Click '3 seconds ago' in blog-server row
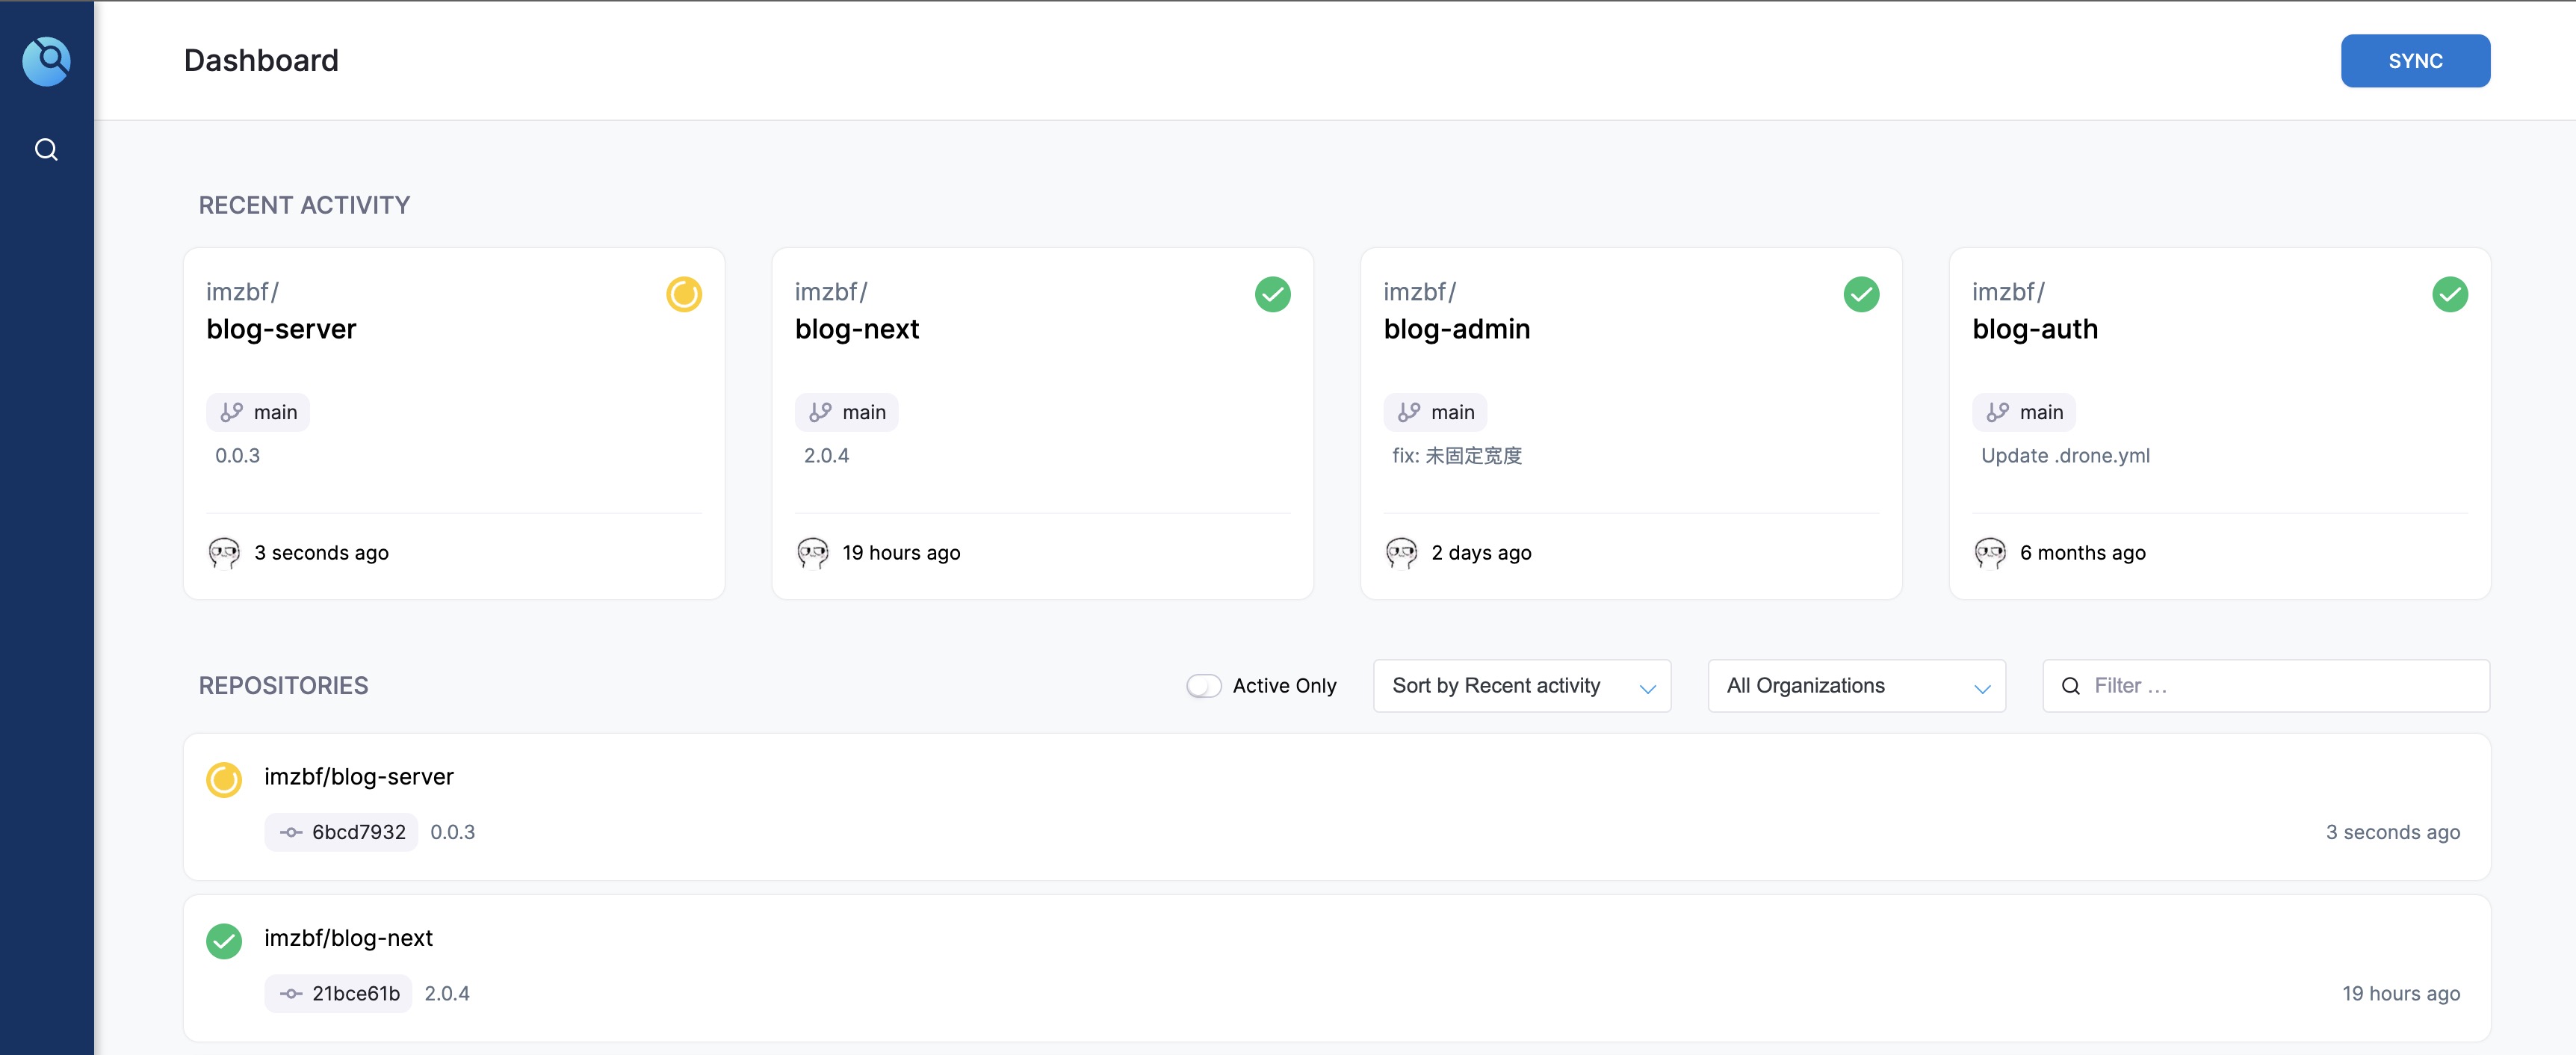Viewport: 2576px width, 1055px height. coord(2393,832)
